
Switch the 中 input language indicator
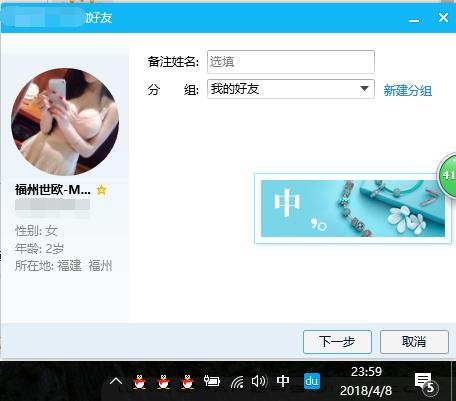point(283,381)
